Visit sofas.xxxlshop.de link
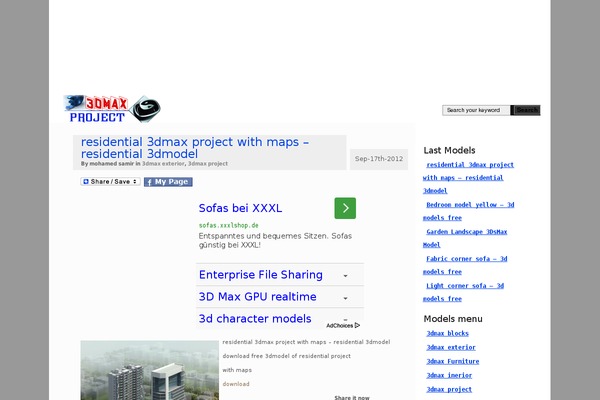The height and width of the screenshot is (400, 600). 228,225
